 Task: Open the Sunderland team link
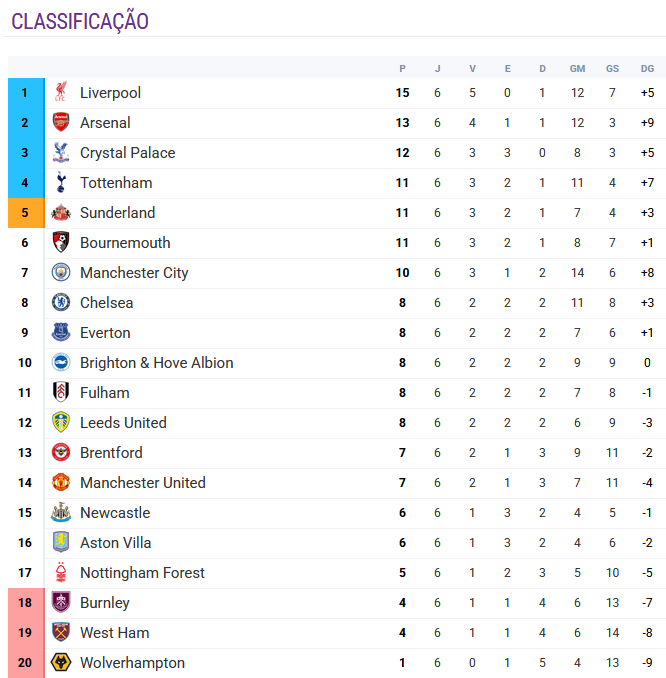117,213
